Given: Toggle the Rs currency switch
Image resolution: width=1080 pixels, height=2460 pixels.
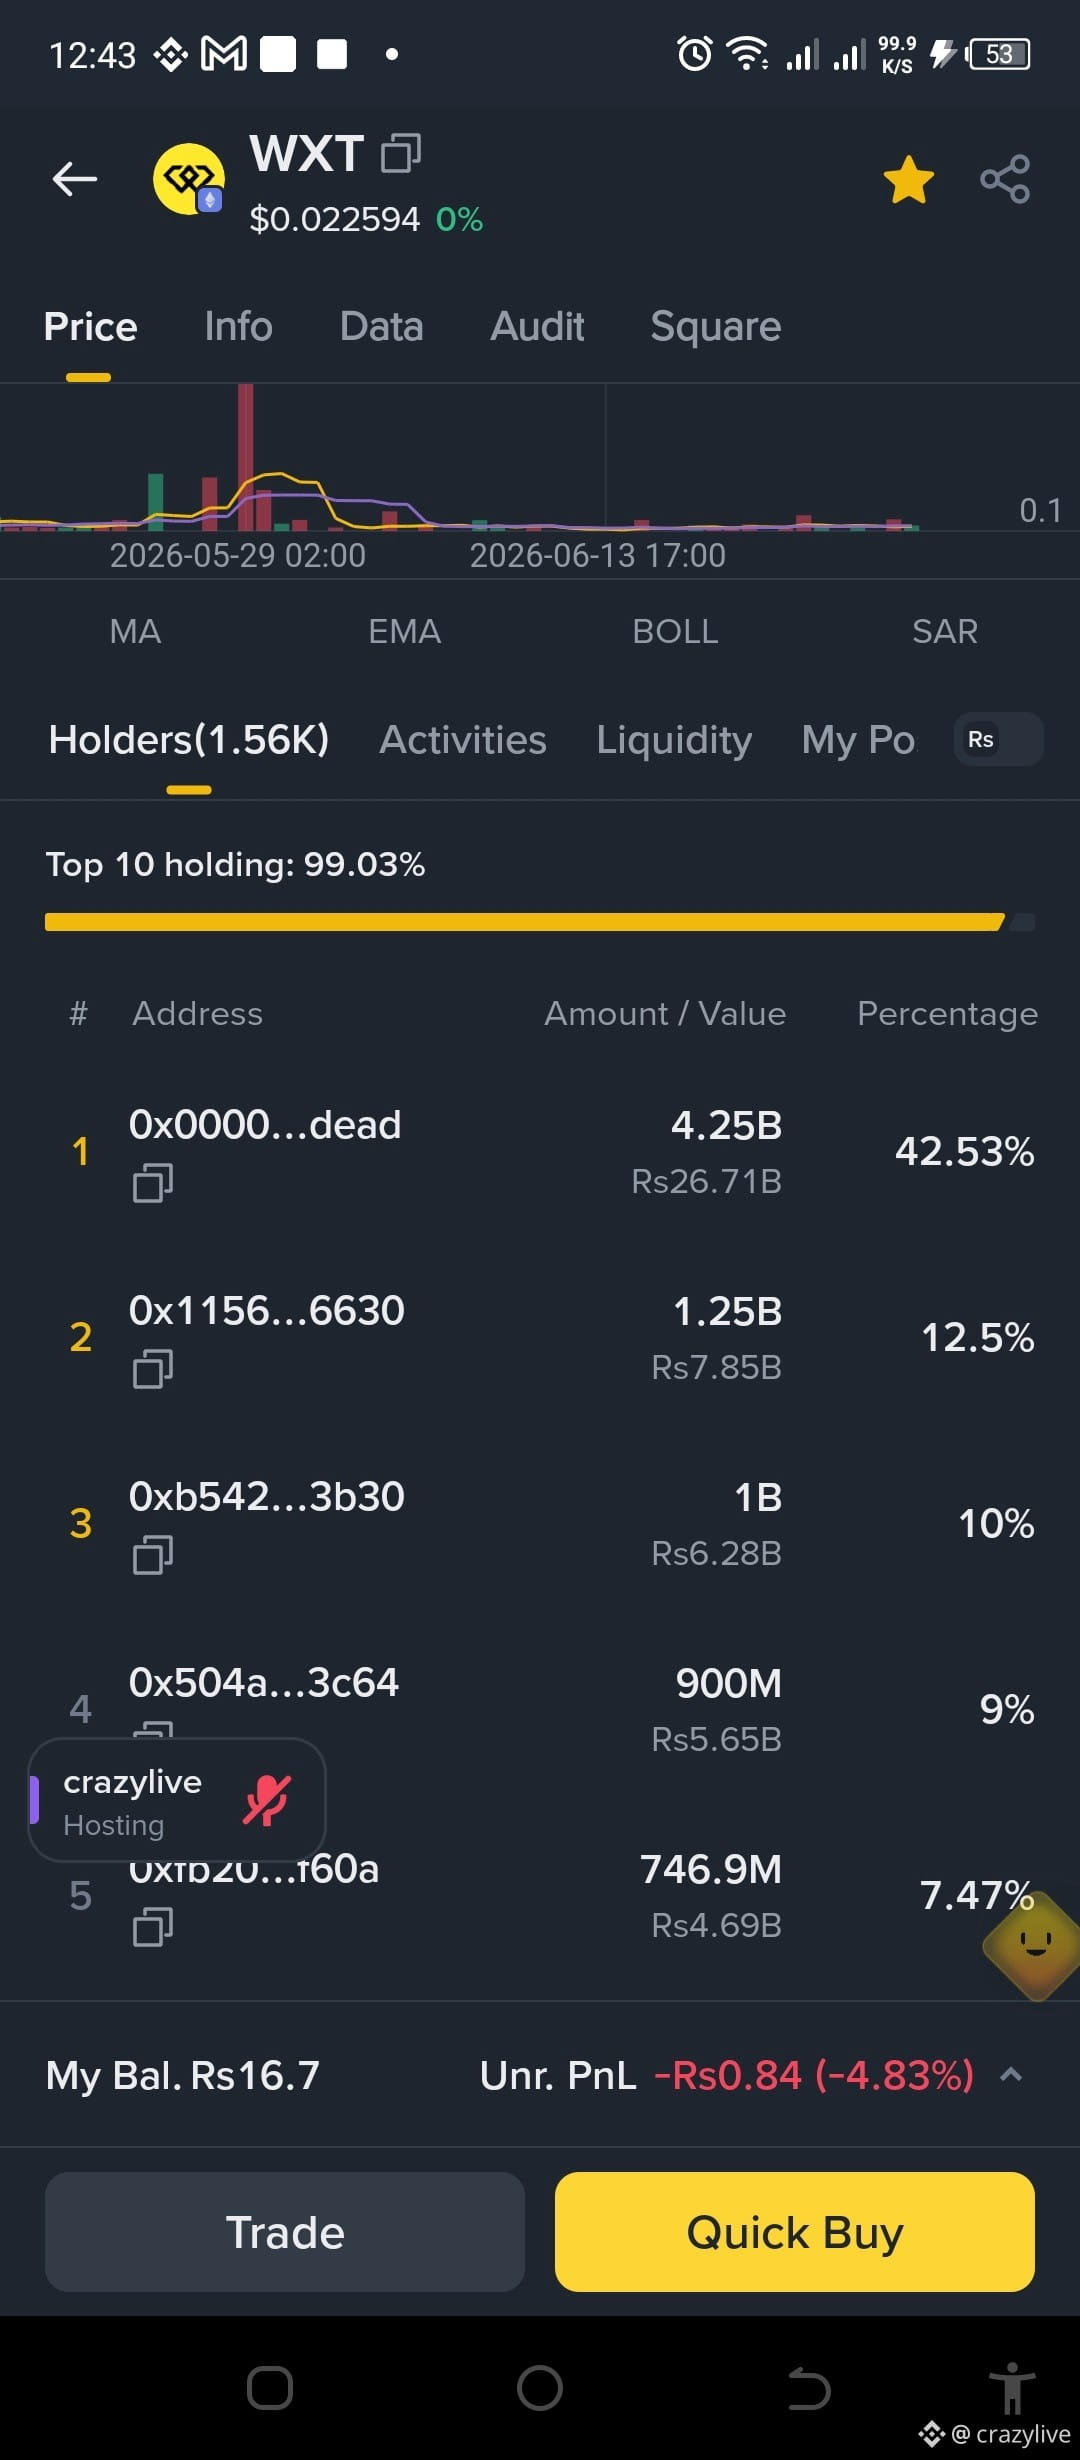Looking at the screenshot, I should [x=999, y=739].
